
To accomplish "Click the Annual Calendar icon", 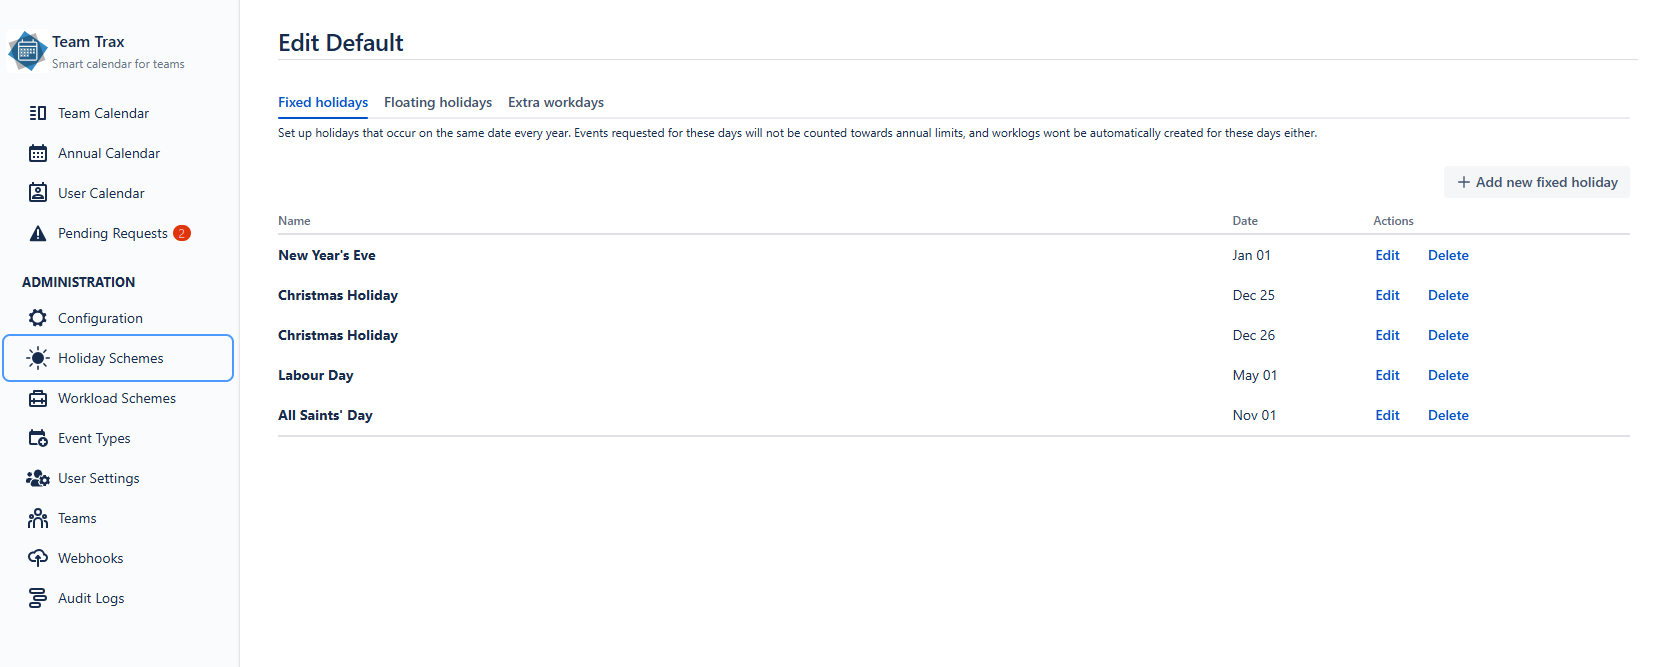I will pos(38,153).
